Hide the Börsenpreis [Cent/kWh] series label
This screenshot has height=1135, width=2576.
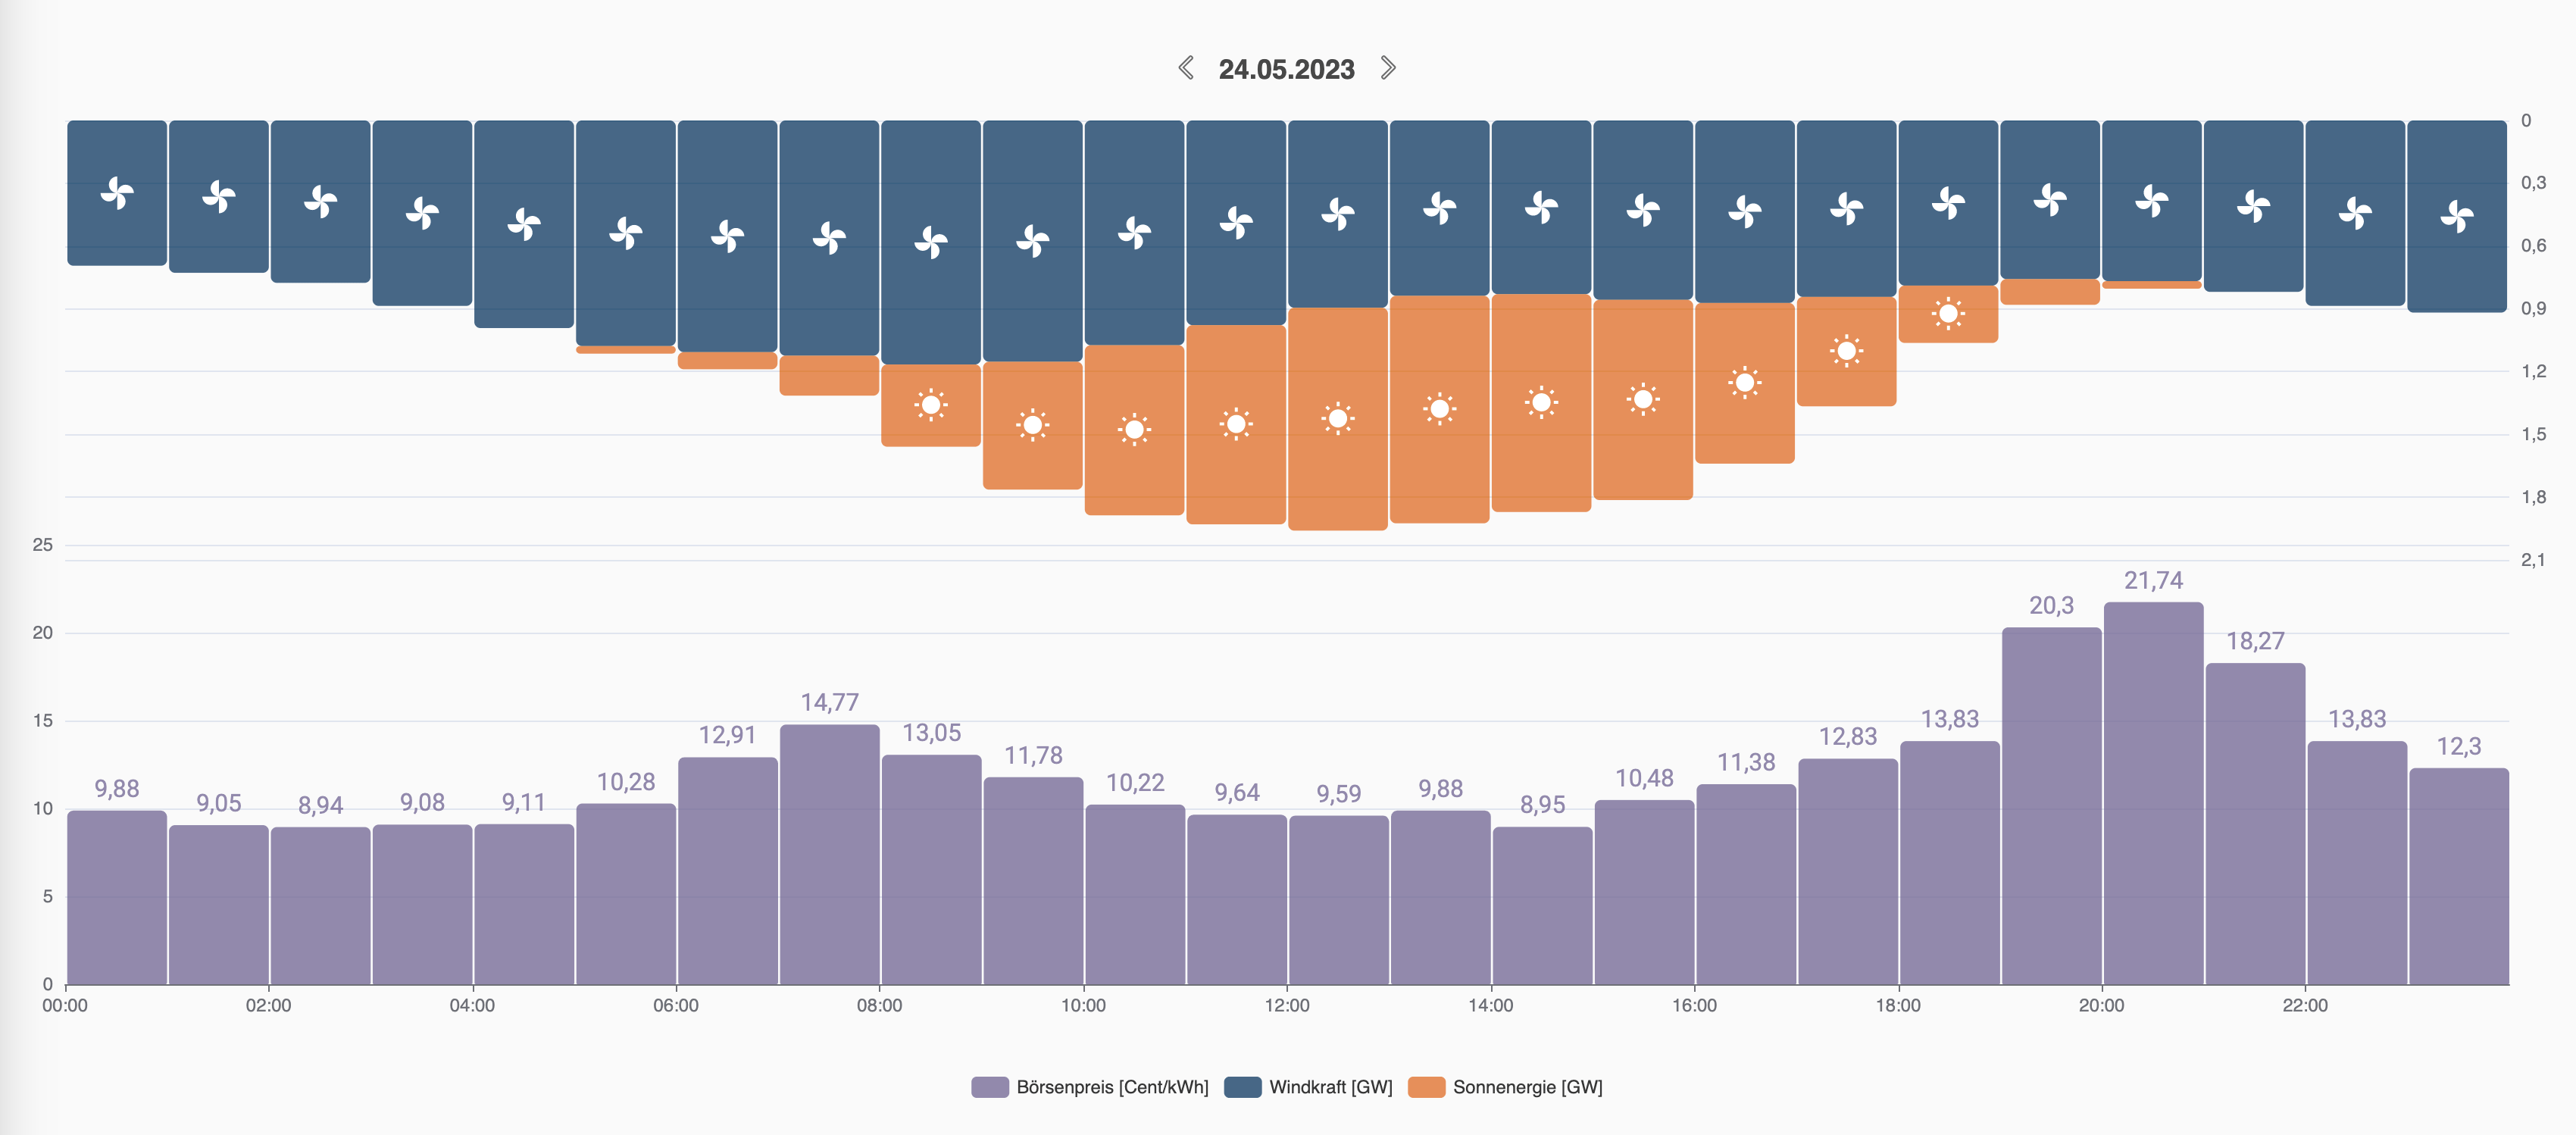1112,1087
